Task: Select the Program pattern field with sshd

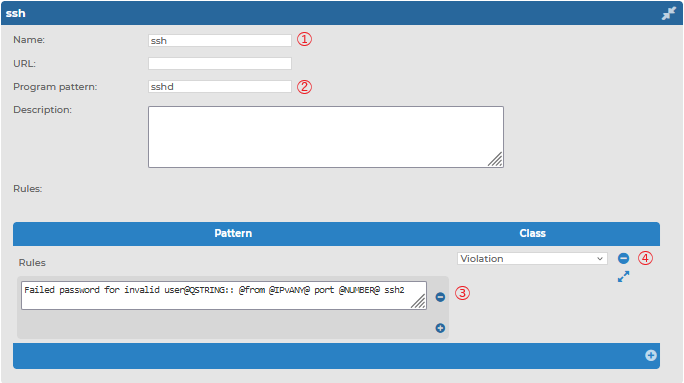Action: (220, 87)
